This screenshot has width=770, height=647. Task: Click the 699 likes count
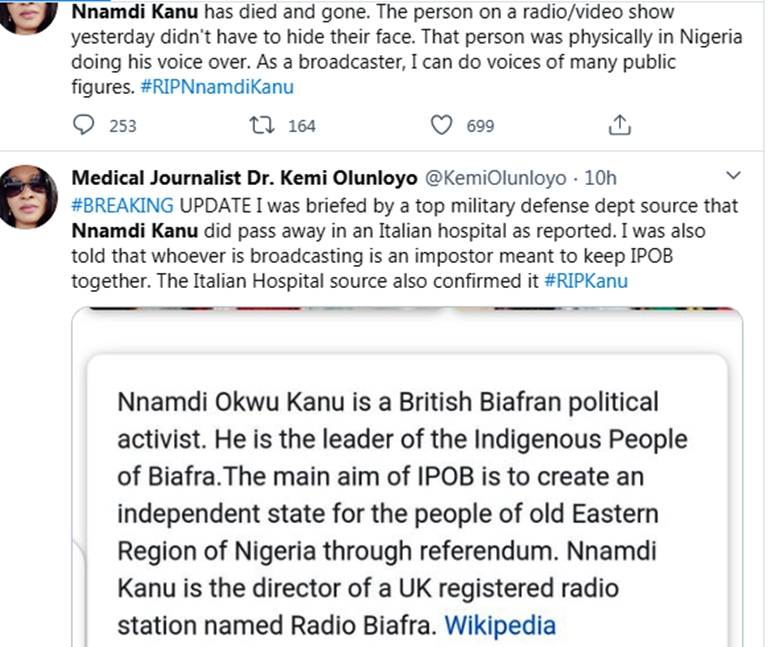480,126
